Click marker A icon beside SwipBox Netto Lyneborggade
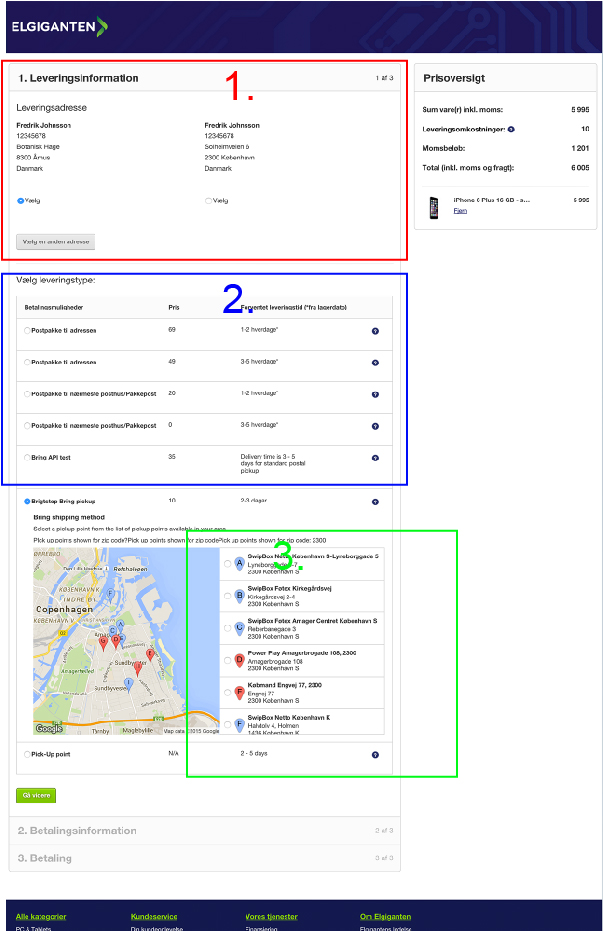 pos(240,563)
